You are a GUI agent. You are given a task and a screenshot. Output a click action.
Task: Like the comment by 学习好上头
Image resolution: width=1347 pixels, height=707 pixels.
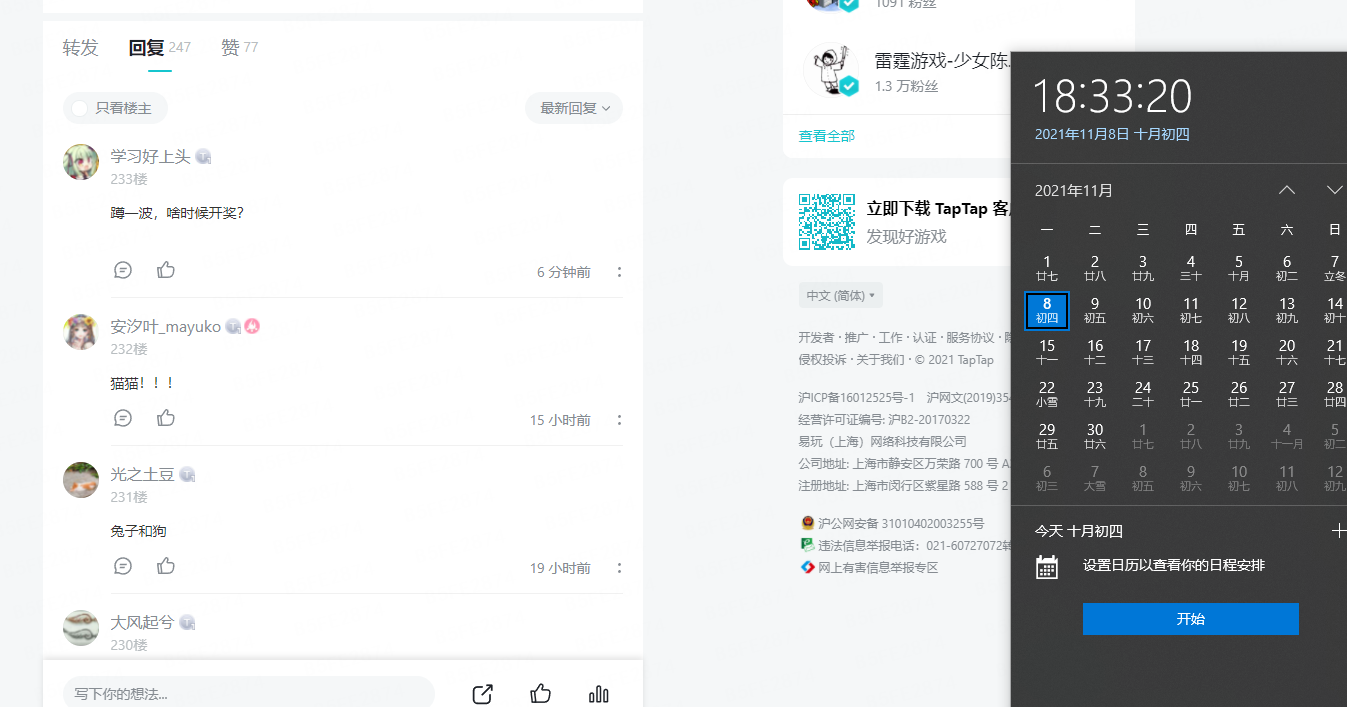pyautogui.click(x=166, y=270)
